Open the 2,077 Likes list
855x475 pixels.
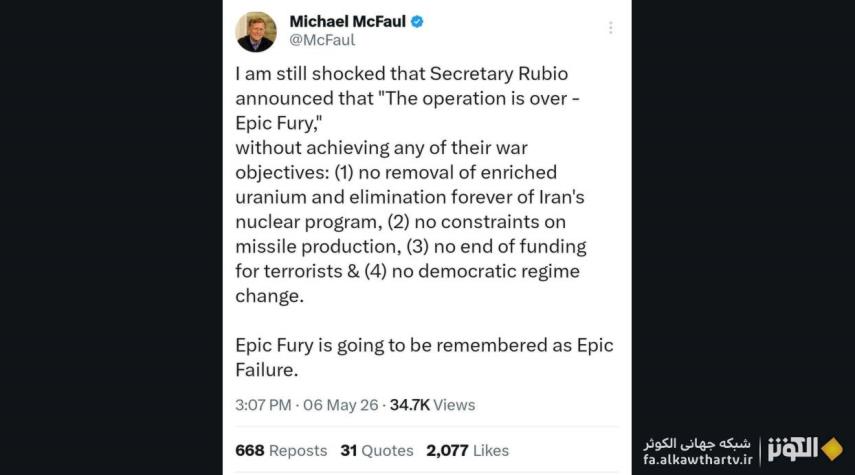coord(468,450)
